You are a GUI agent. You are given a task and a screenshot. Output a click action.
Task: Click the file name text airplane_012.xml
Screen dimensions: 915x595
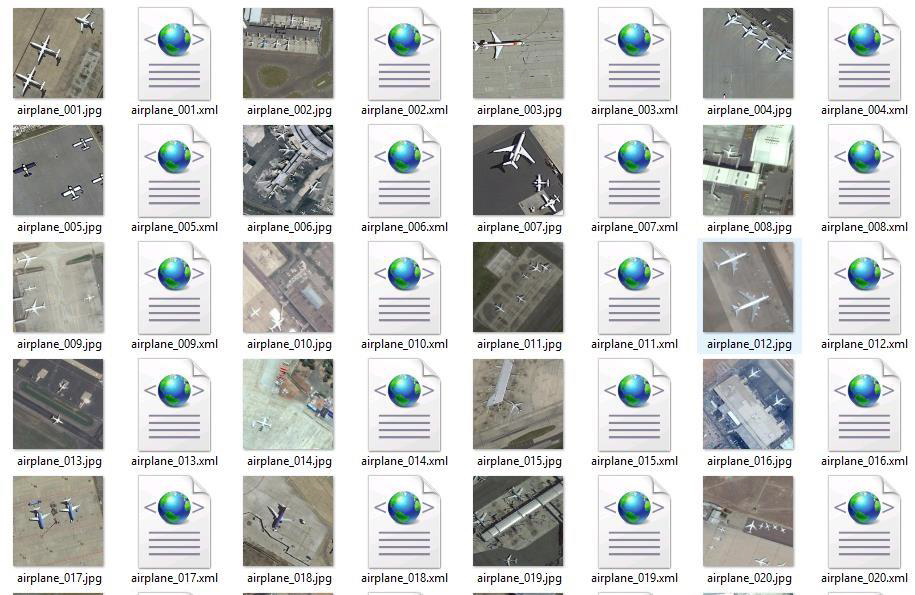point(864,344)
